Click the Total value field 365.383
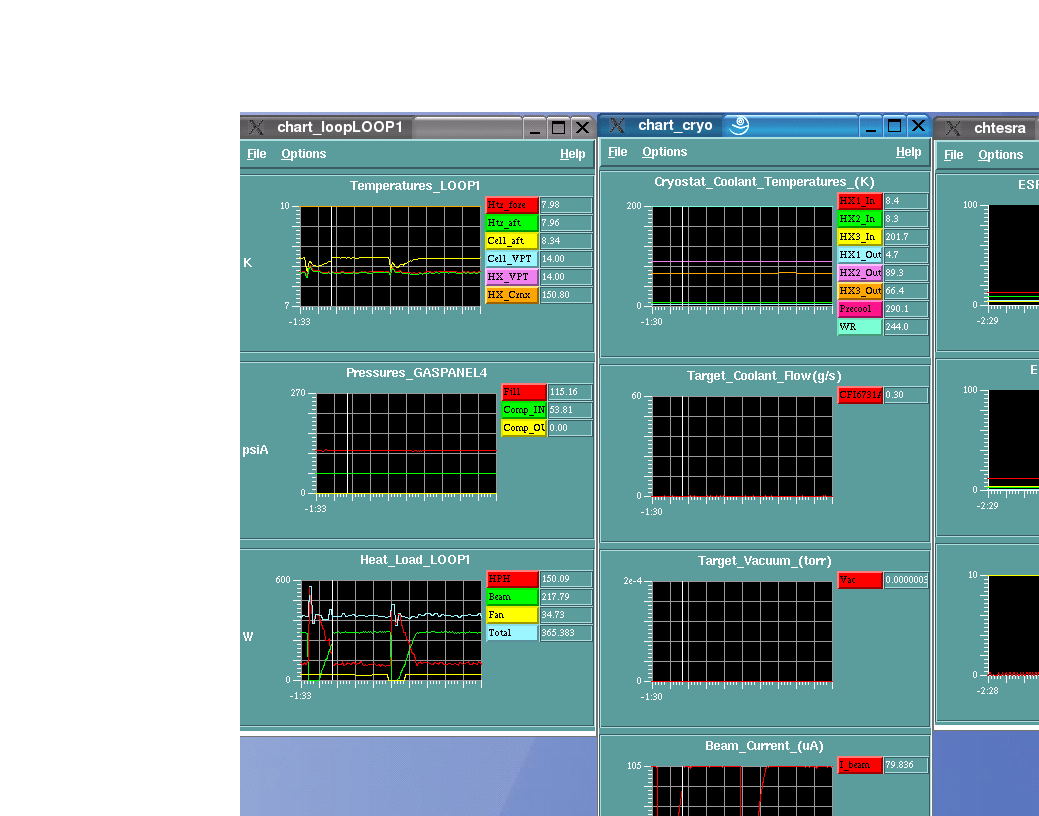This screenshot has height=816, width=1039. click(565, 632)
